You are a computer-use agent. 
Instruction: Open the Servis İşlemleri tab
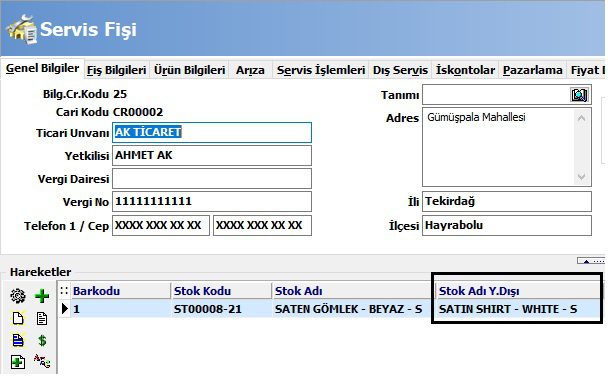tap(321, 70)
